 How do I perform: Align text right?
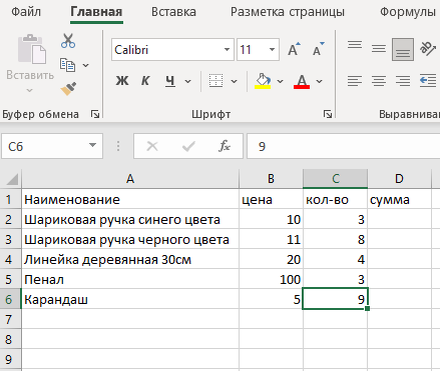click(x=403, y=81)
